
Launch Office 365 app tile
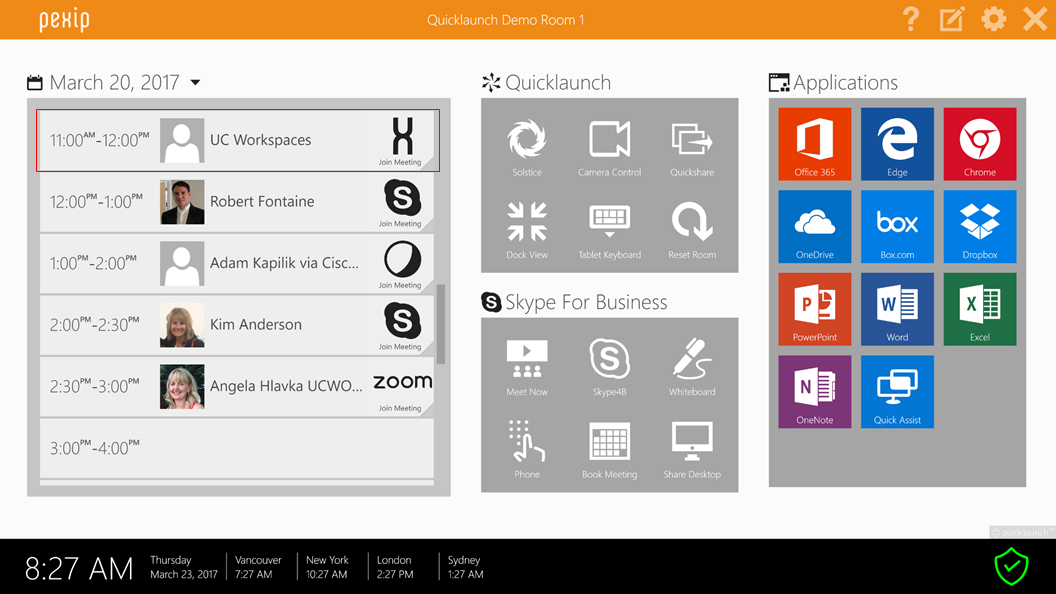click(815, 144)
